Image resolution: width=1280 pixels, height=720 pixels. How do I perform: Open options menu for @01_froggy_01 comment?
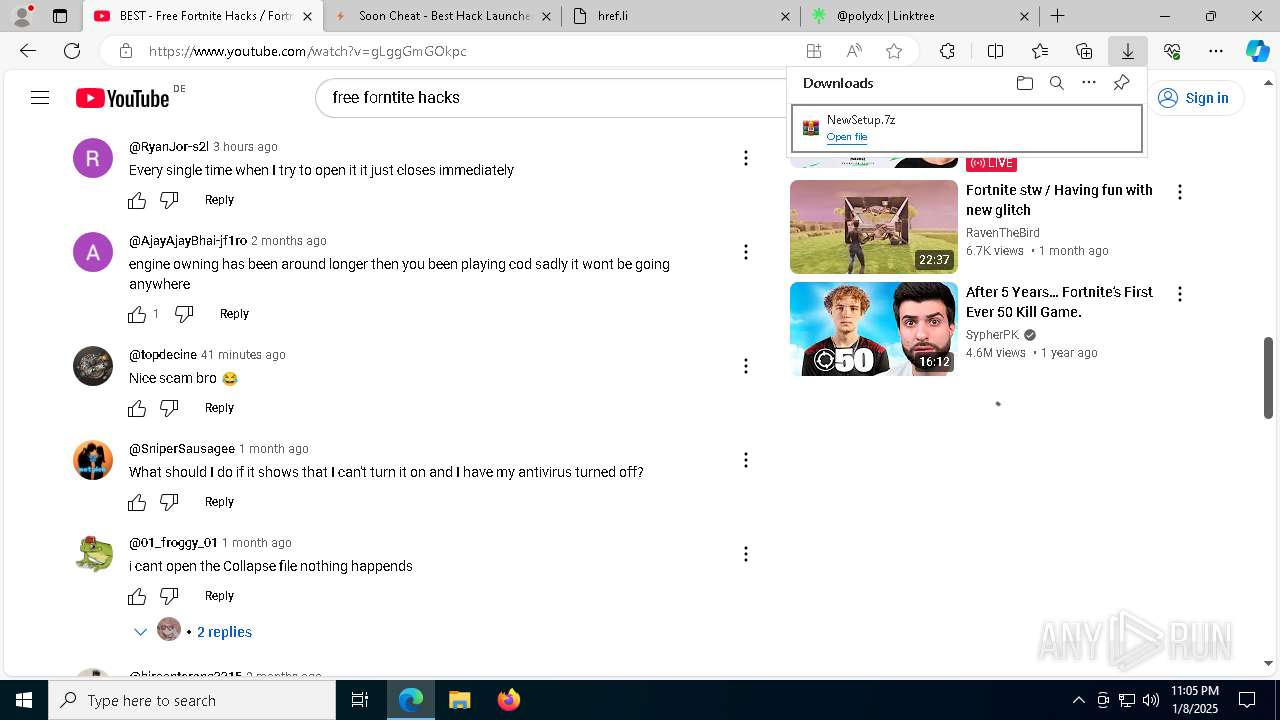pyautogui.click(x=745, y=554)
